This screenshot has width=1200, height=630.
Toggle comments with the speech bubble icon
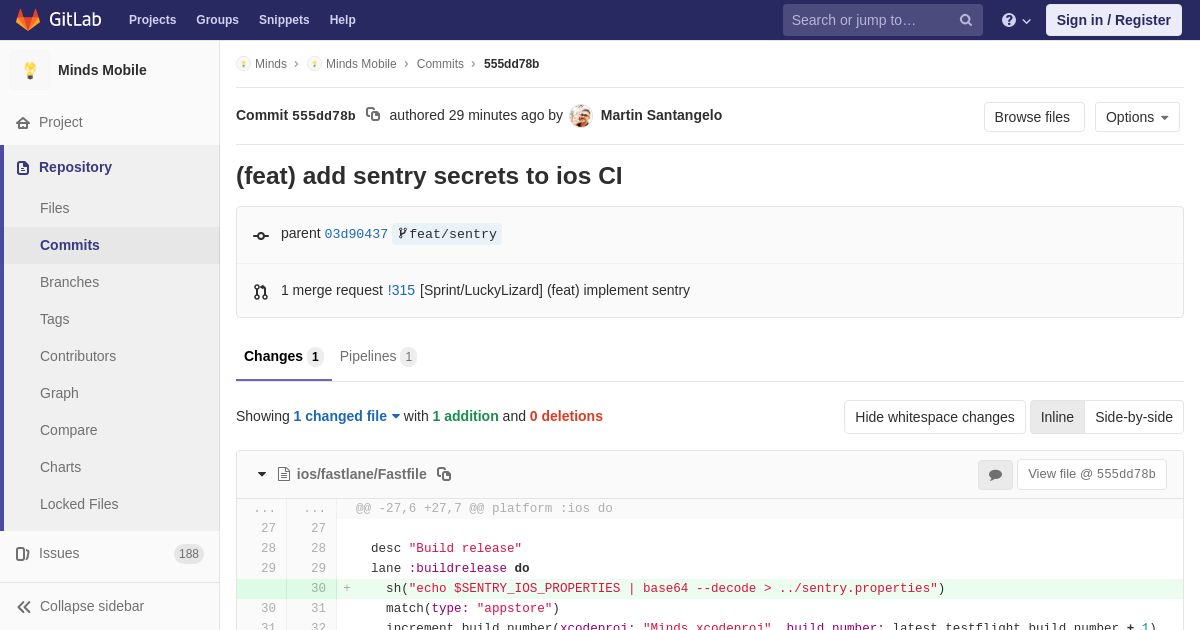[x=995, y=475]
